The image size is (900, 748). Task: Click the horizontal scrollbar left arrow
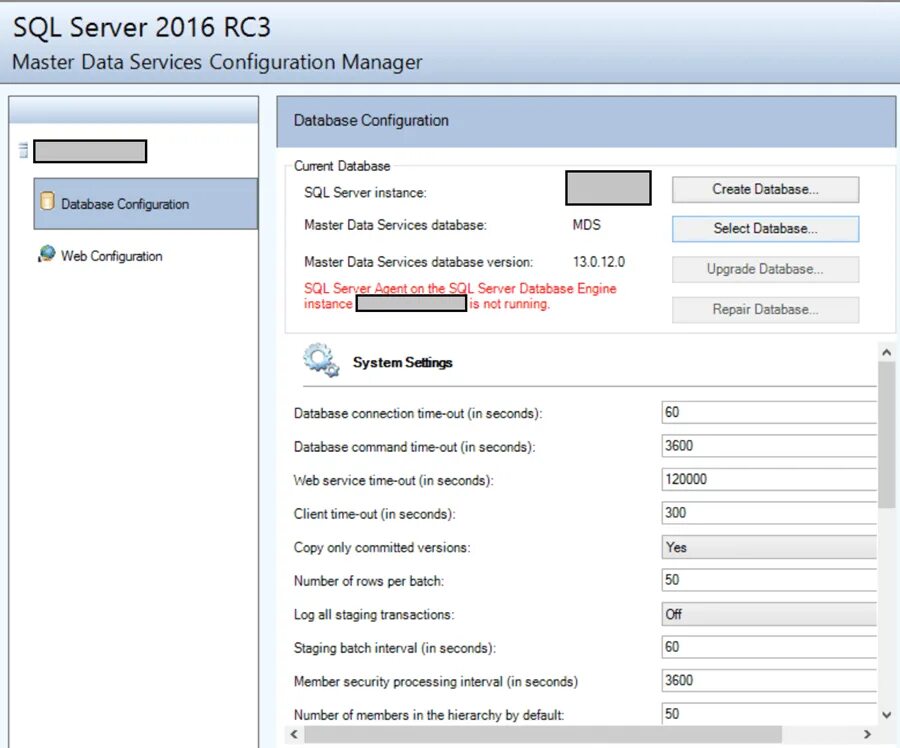(294, 734)
